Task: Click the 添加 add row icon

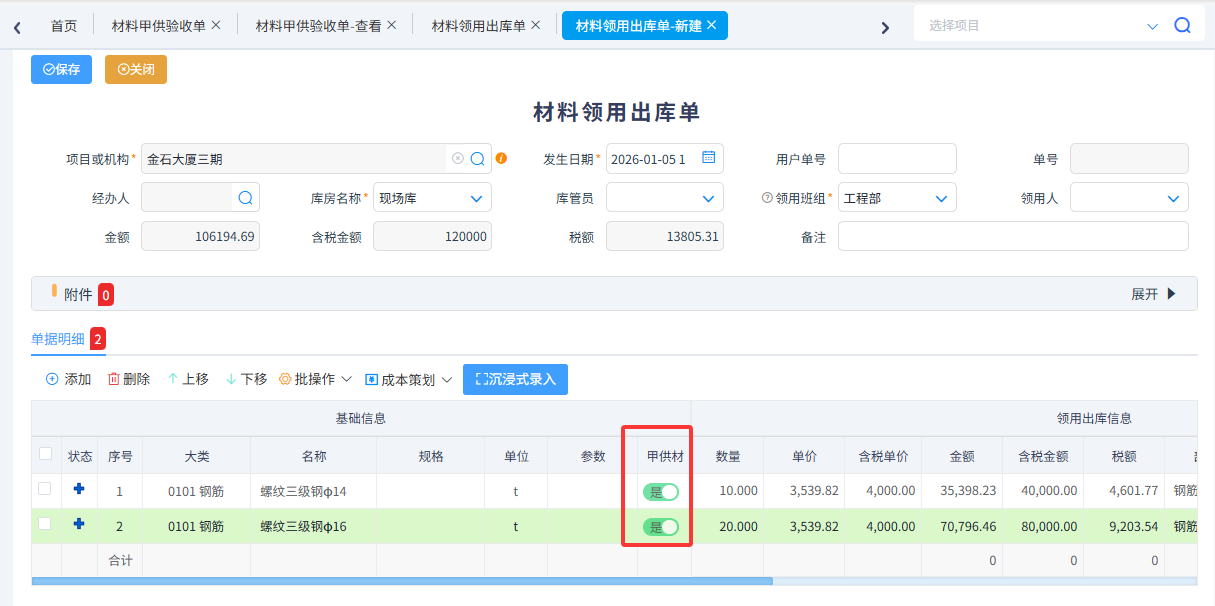Action: pyautogui.click(x=51, y=379)
